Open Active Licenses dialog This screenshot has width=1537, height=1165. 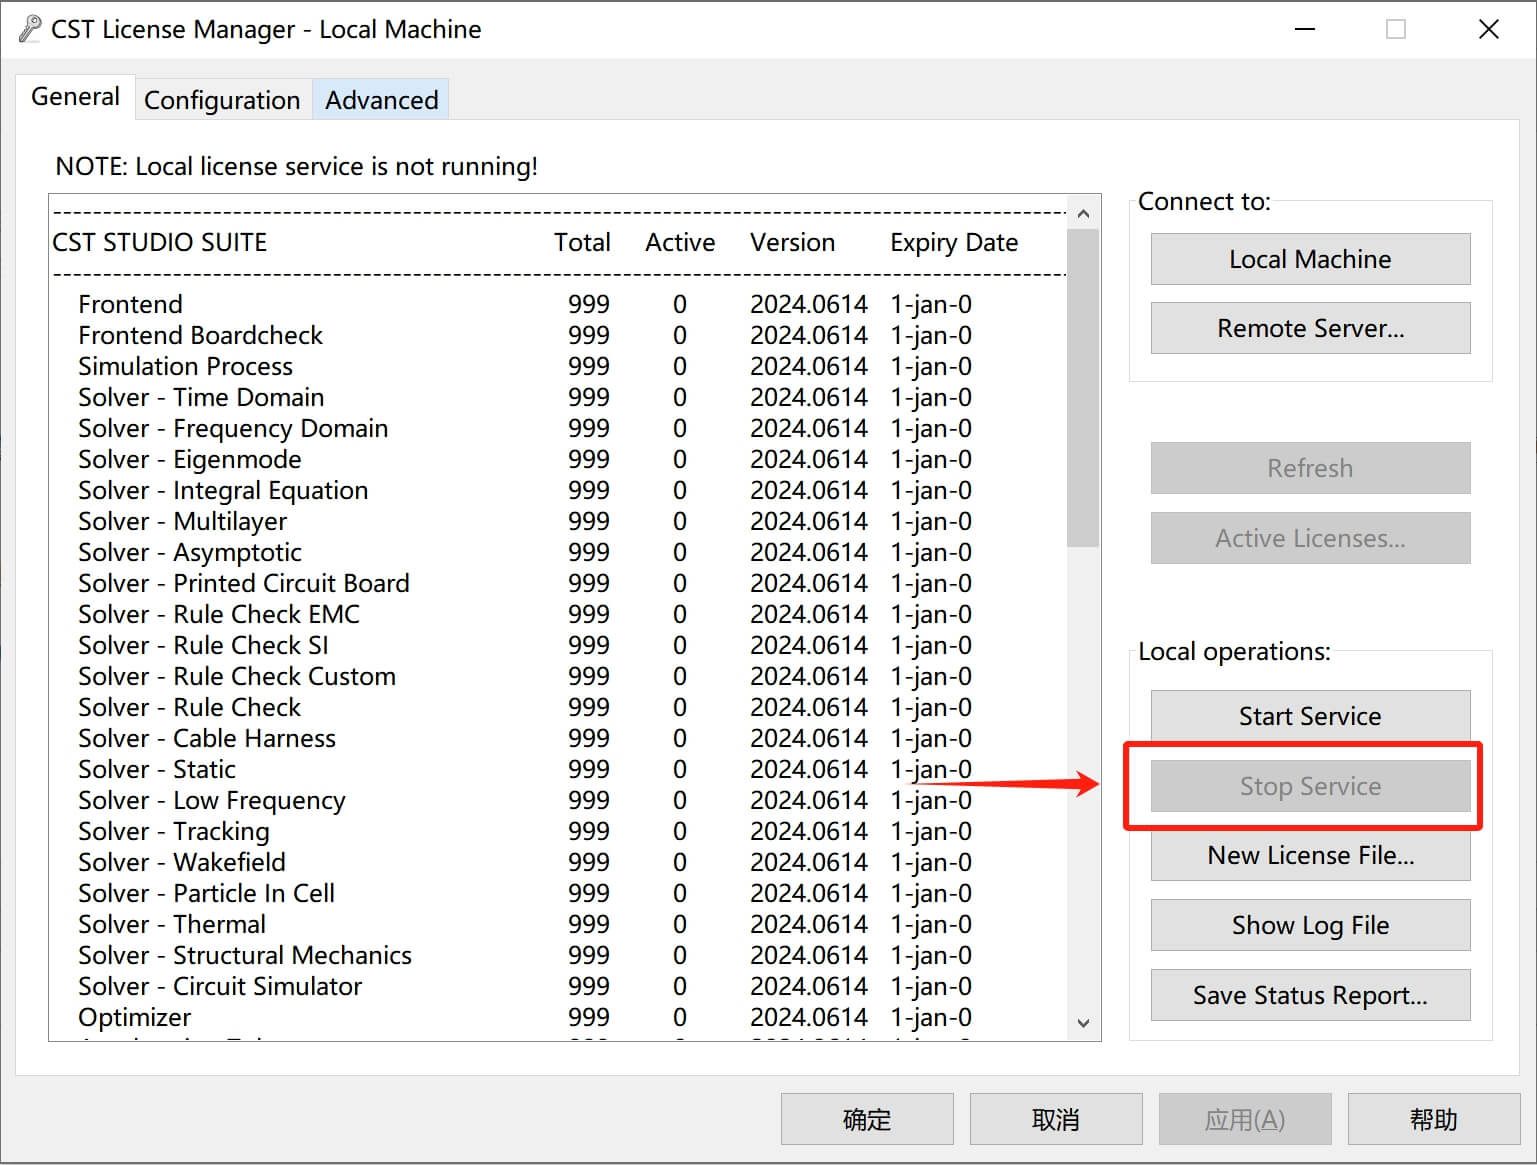pos(1310,538)
